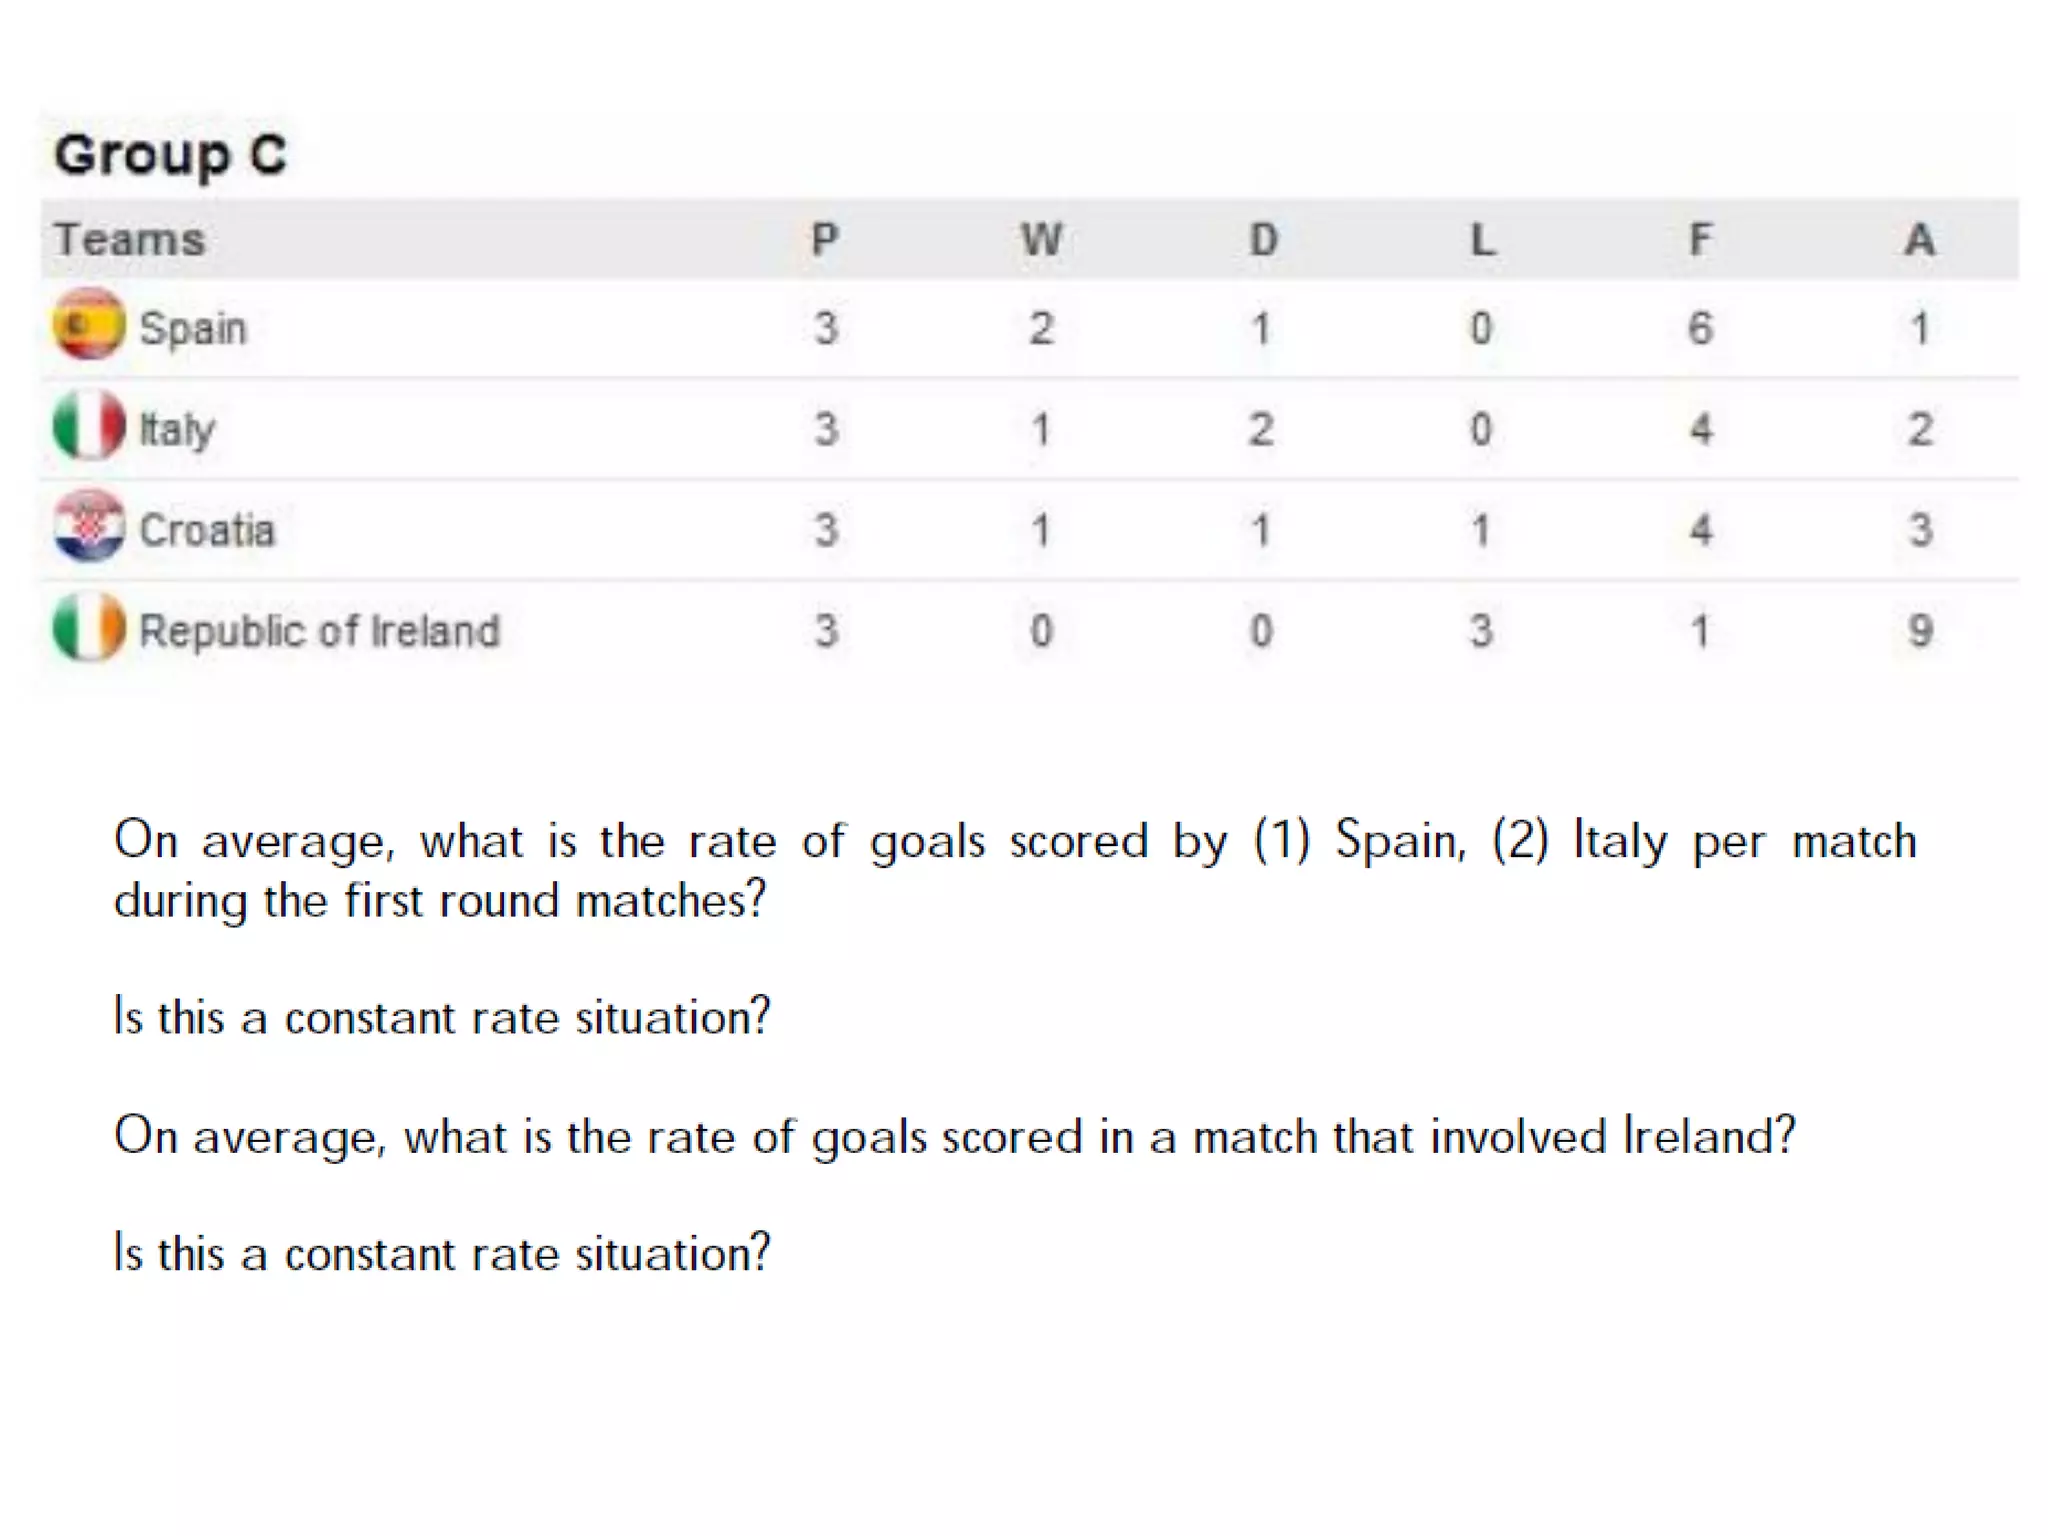2048x1536 pixels.
Task: Click the Teams column header
Action: (x=130, y=240)
